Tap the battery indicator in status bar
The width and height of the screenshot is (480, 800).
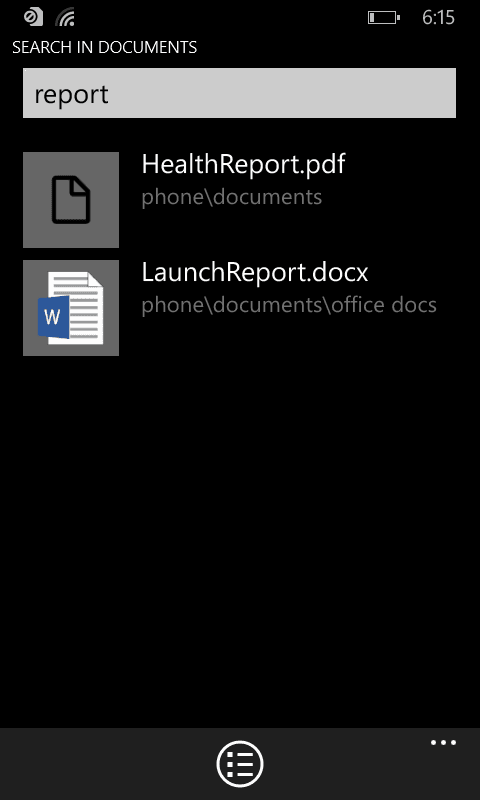pos(384,17)
